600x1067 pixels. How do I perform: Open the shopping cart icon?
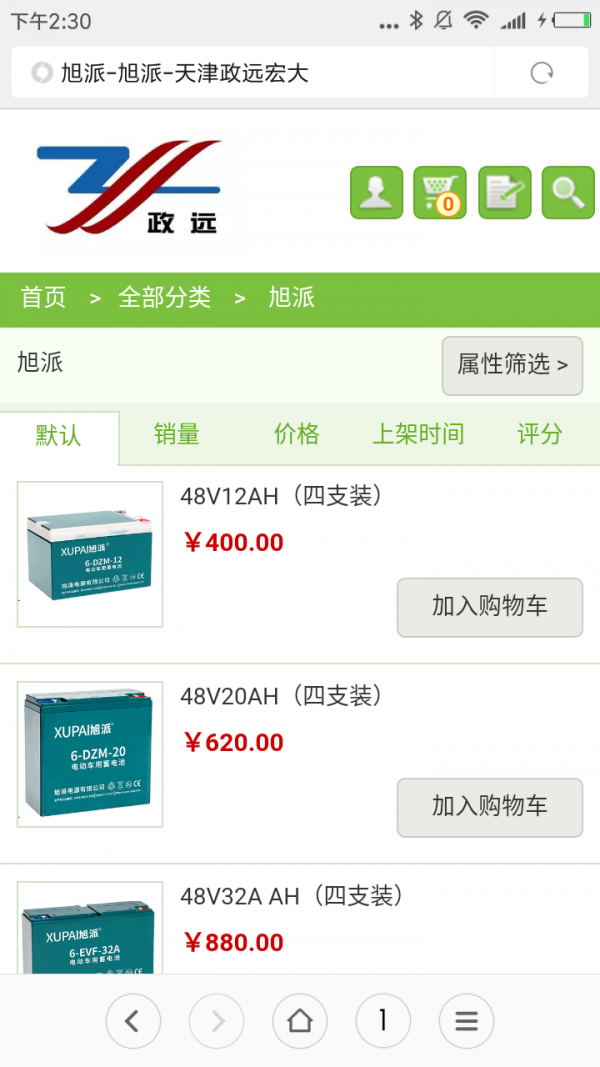click(x=440, y=193)
